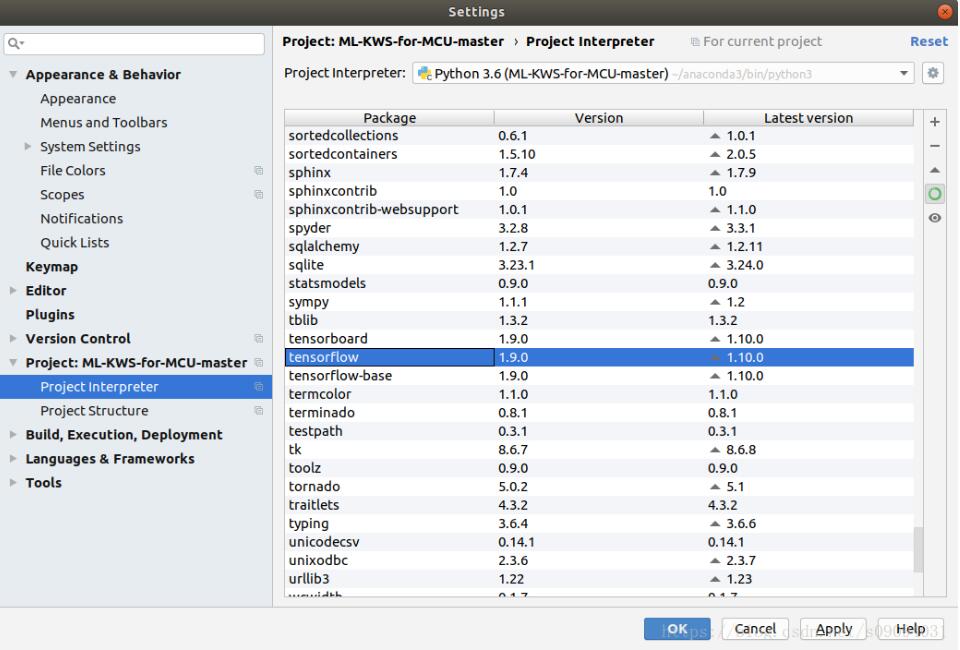
Task: Select the termcolor package row
Action: [x=599, y=394]
